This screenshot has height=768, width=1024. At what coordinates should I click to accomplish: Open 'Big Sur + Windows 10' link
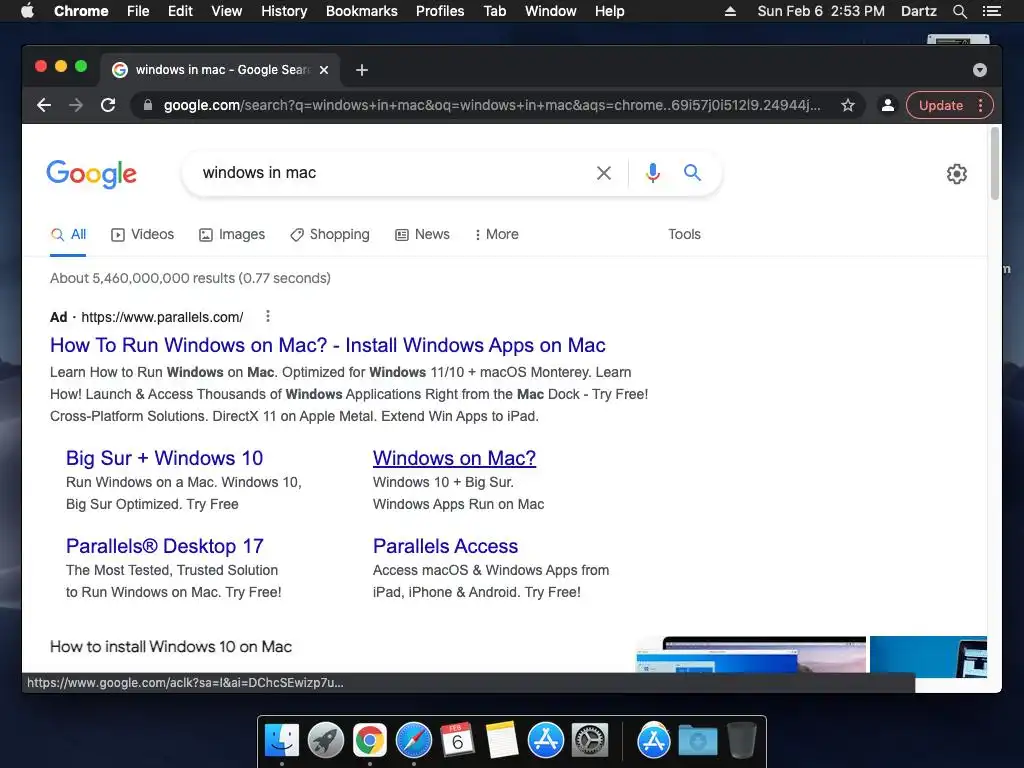165,458
